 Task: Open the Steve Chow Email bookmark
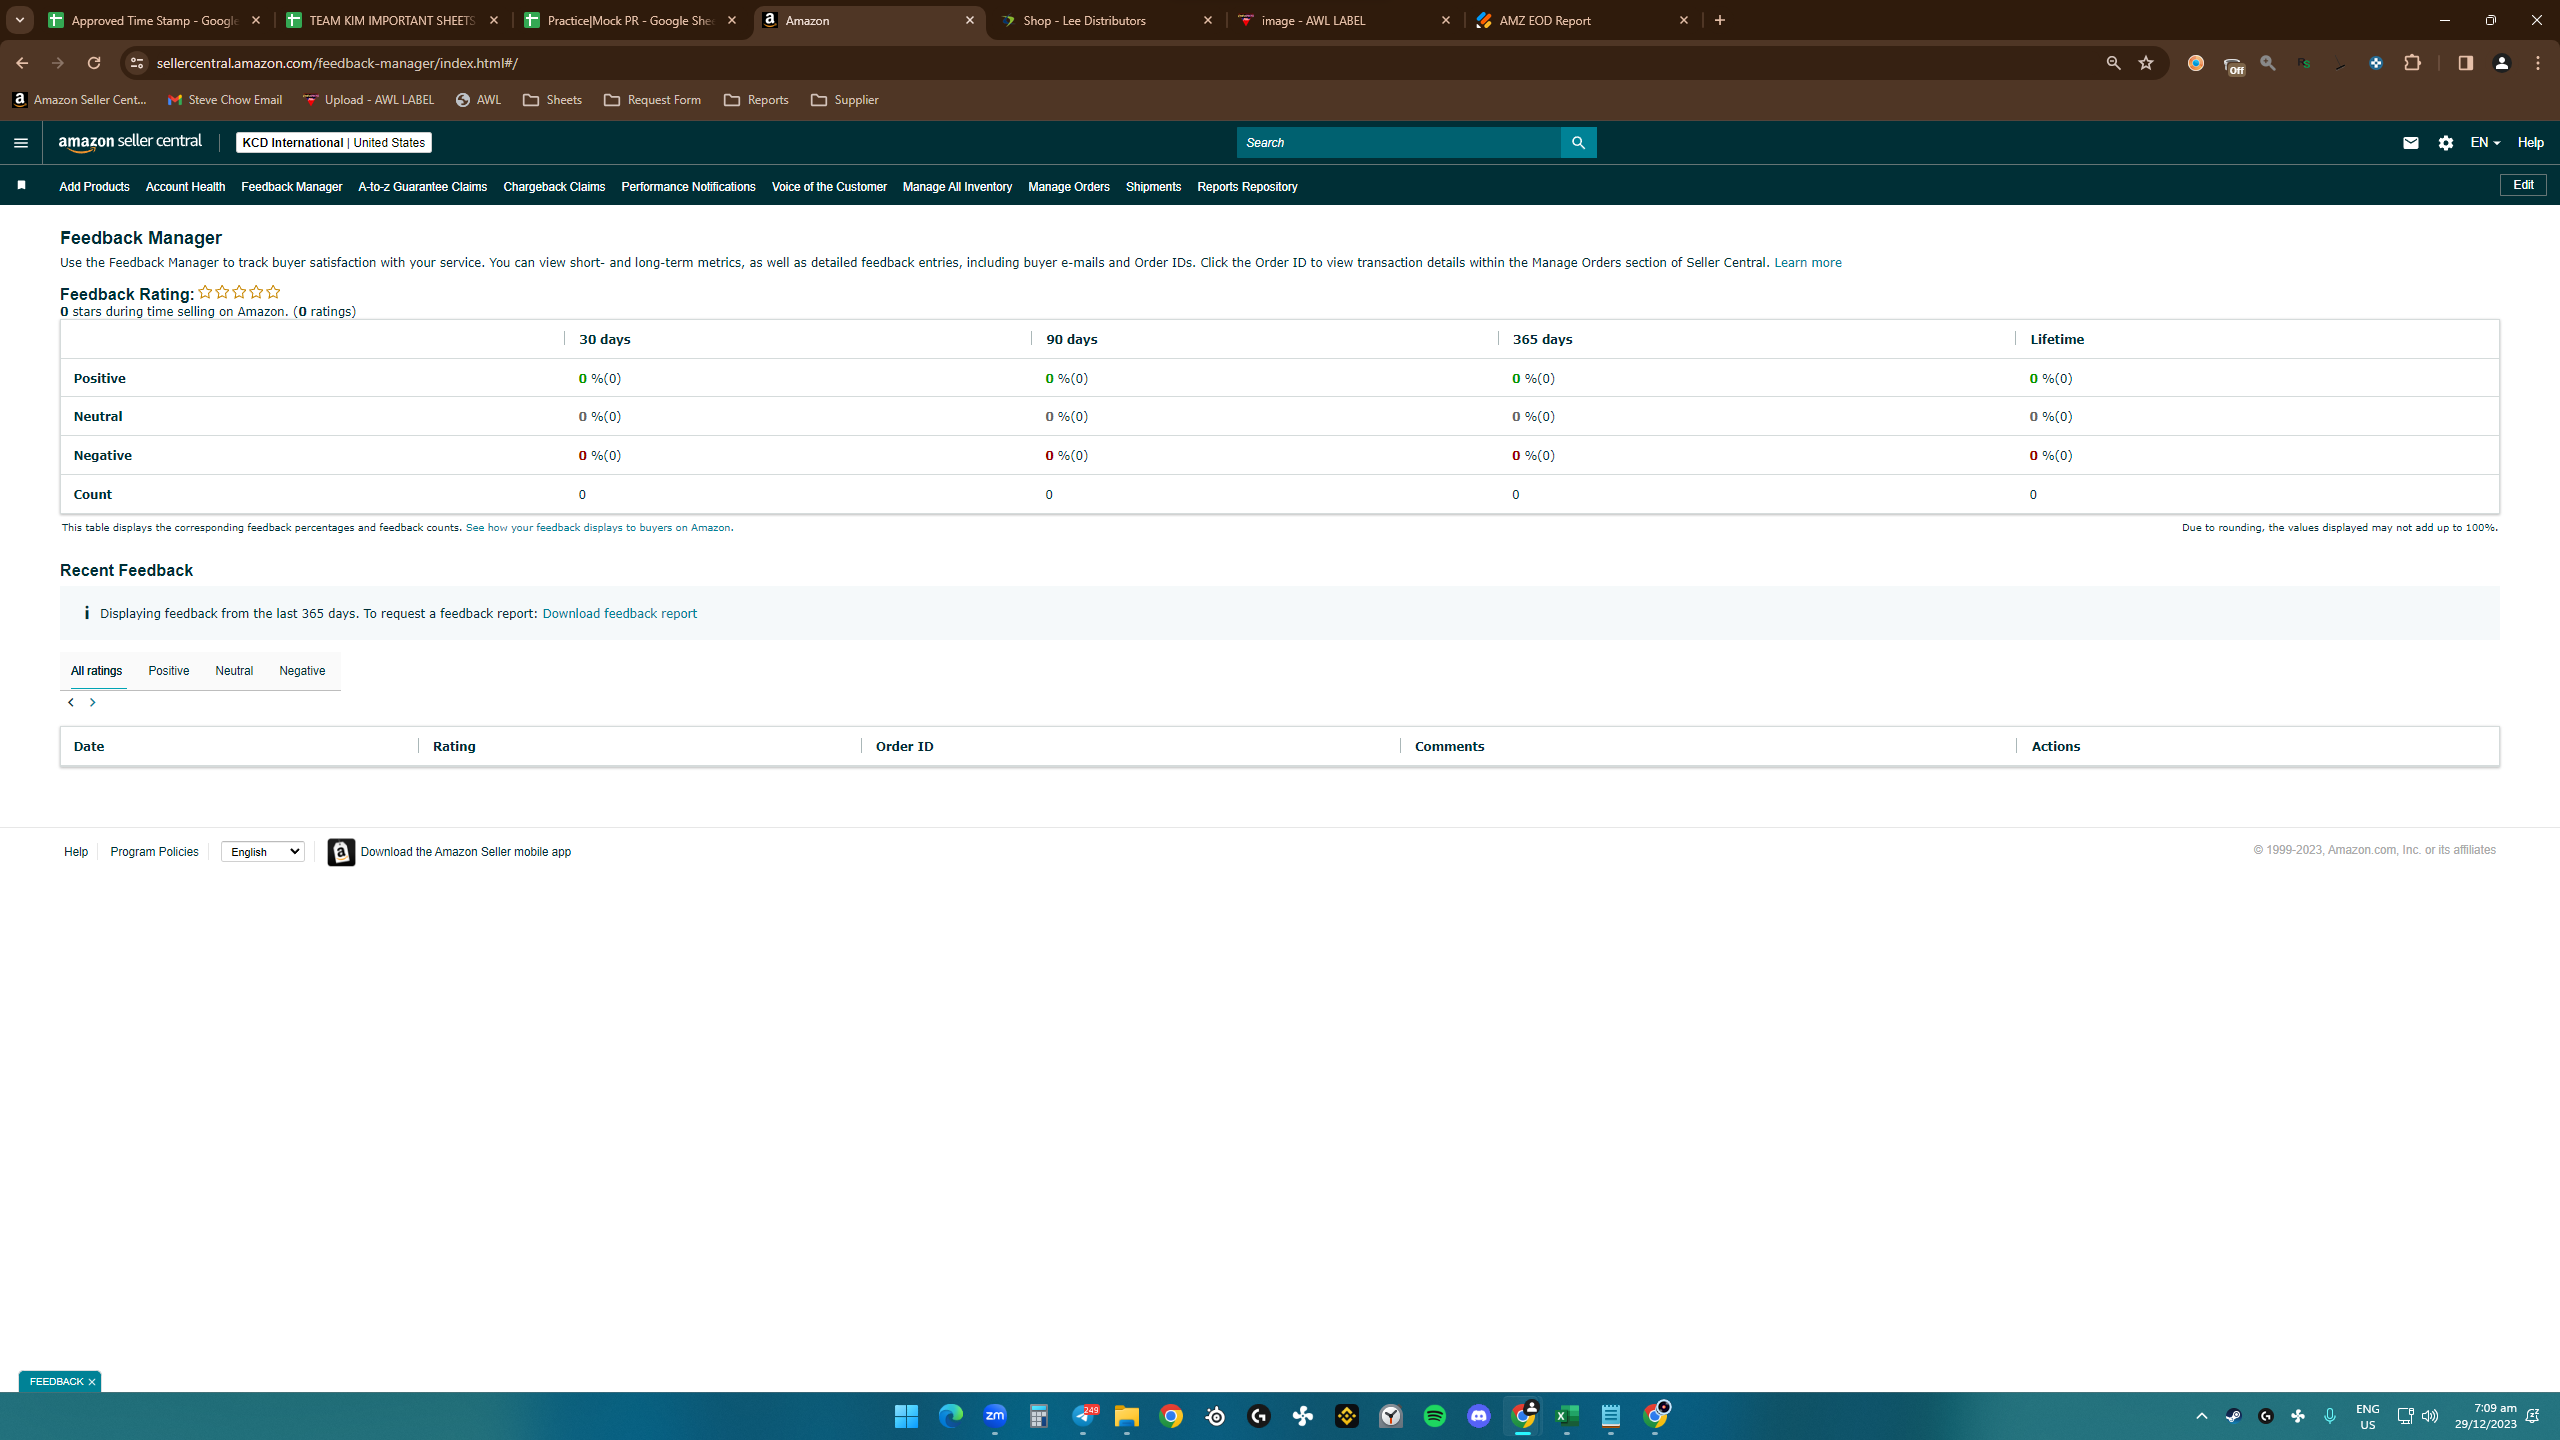coord(225,100)
